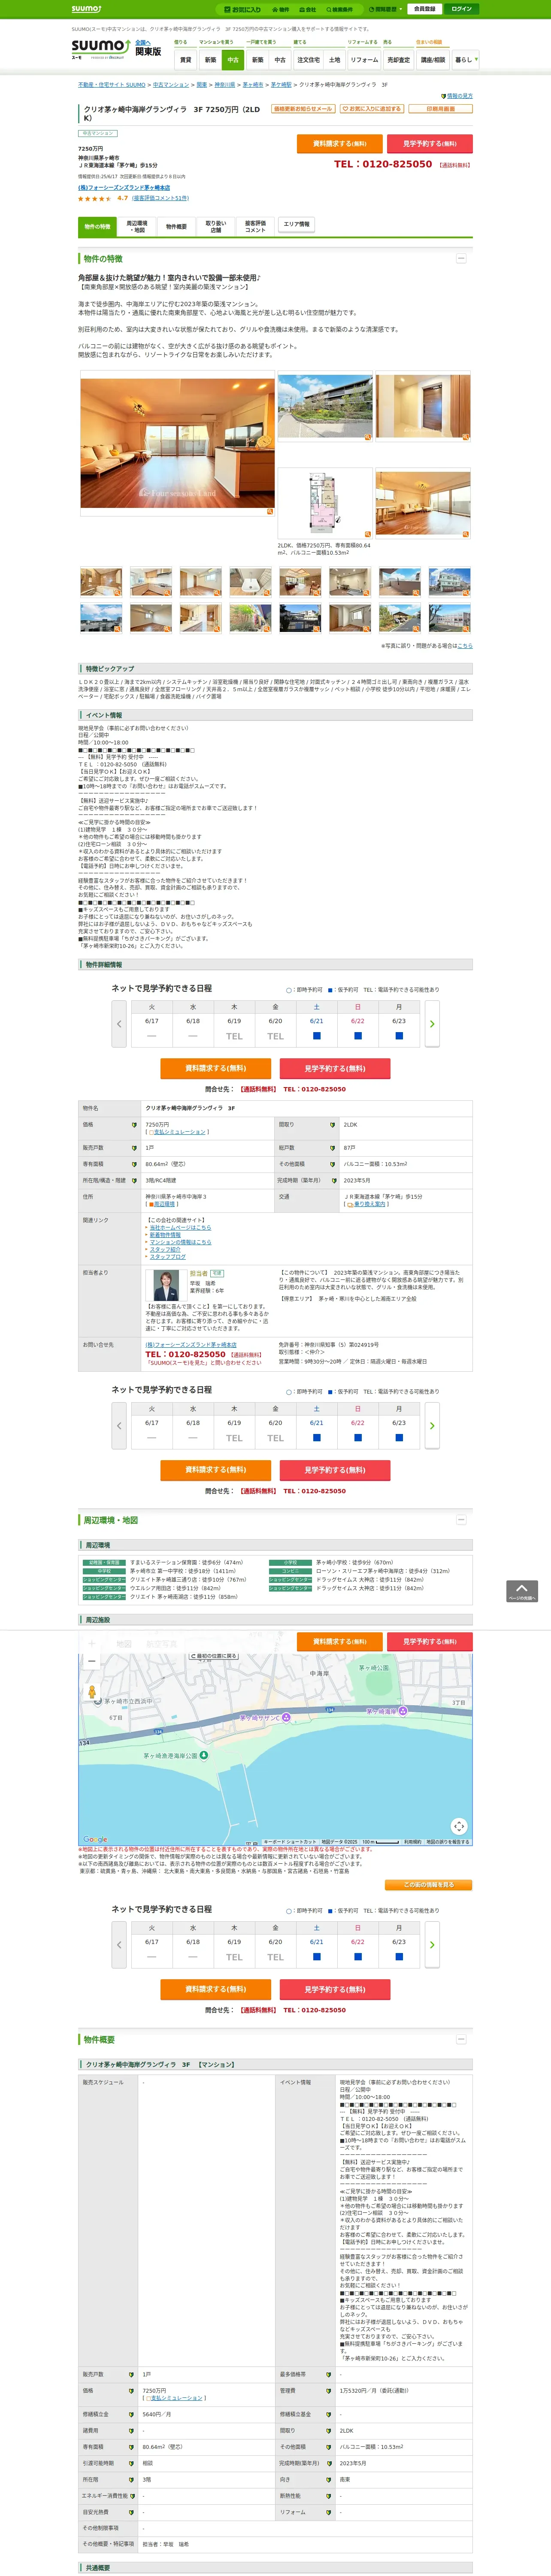Expand the 暮らし navigation dropdown

pos(465,60)
